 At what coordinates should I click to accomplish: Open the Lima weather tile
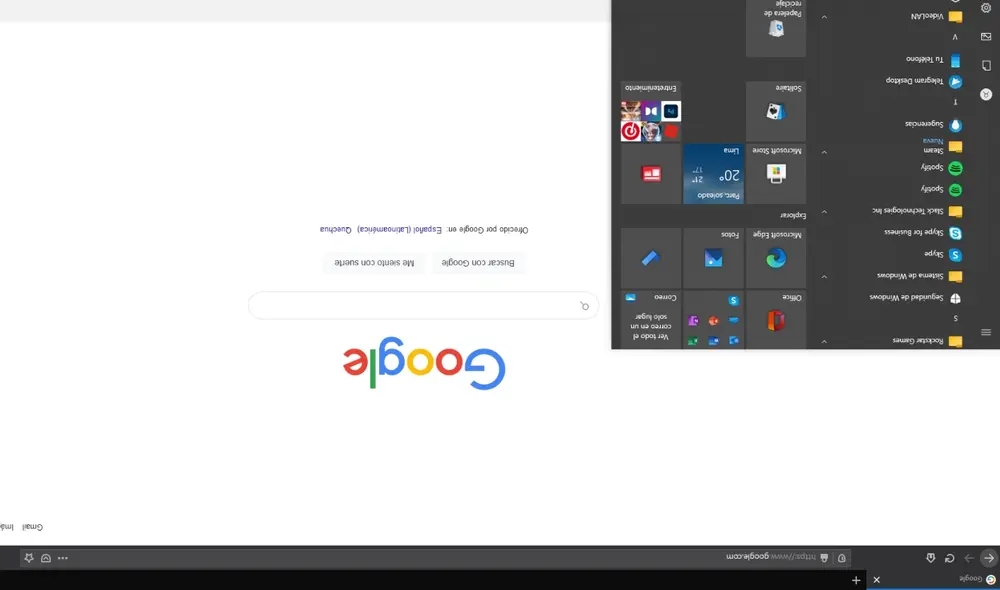714,173
